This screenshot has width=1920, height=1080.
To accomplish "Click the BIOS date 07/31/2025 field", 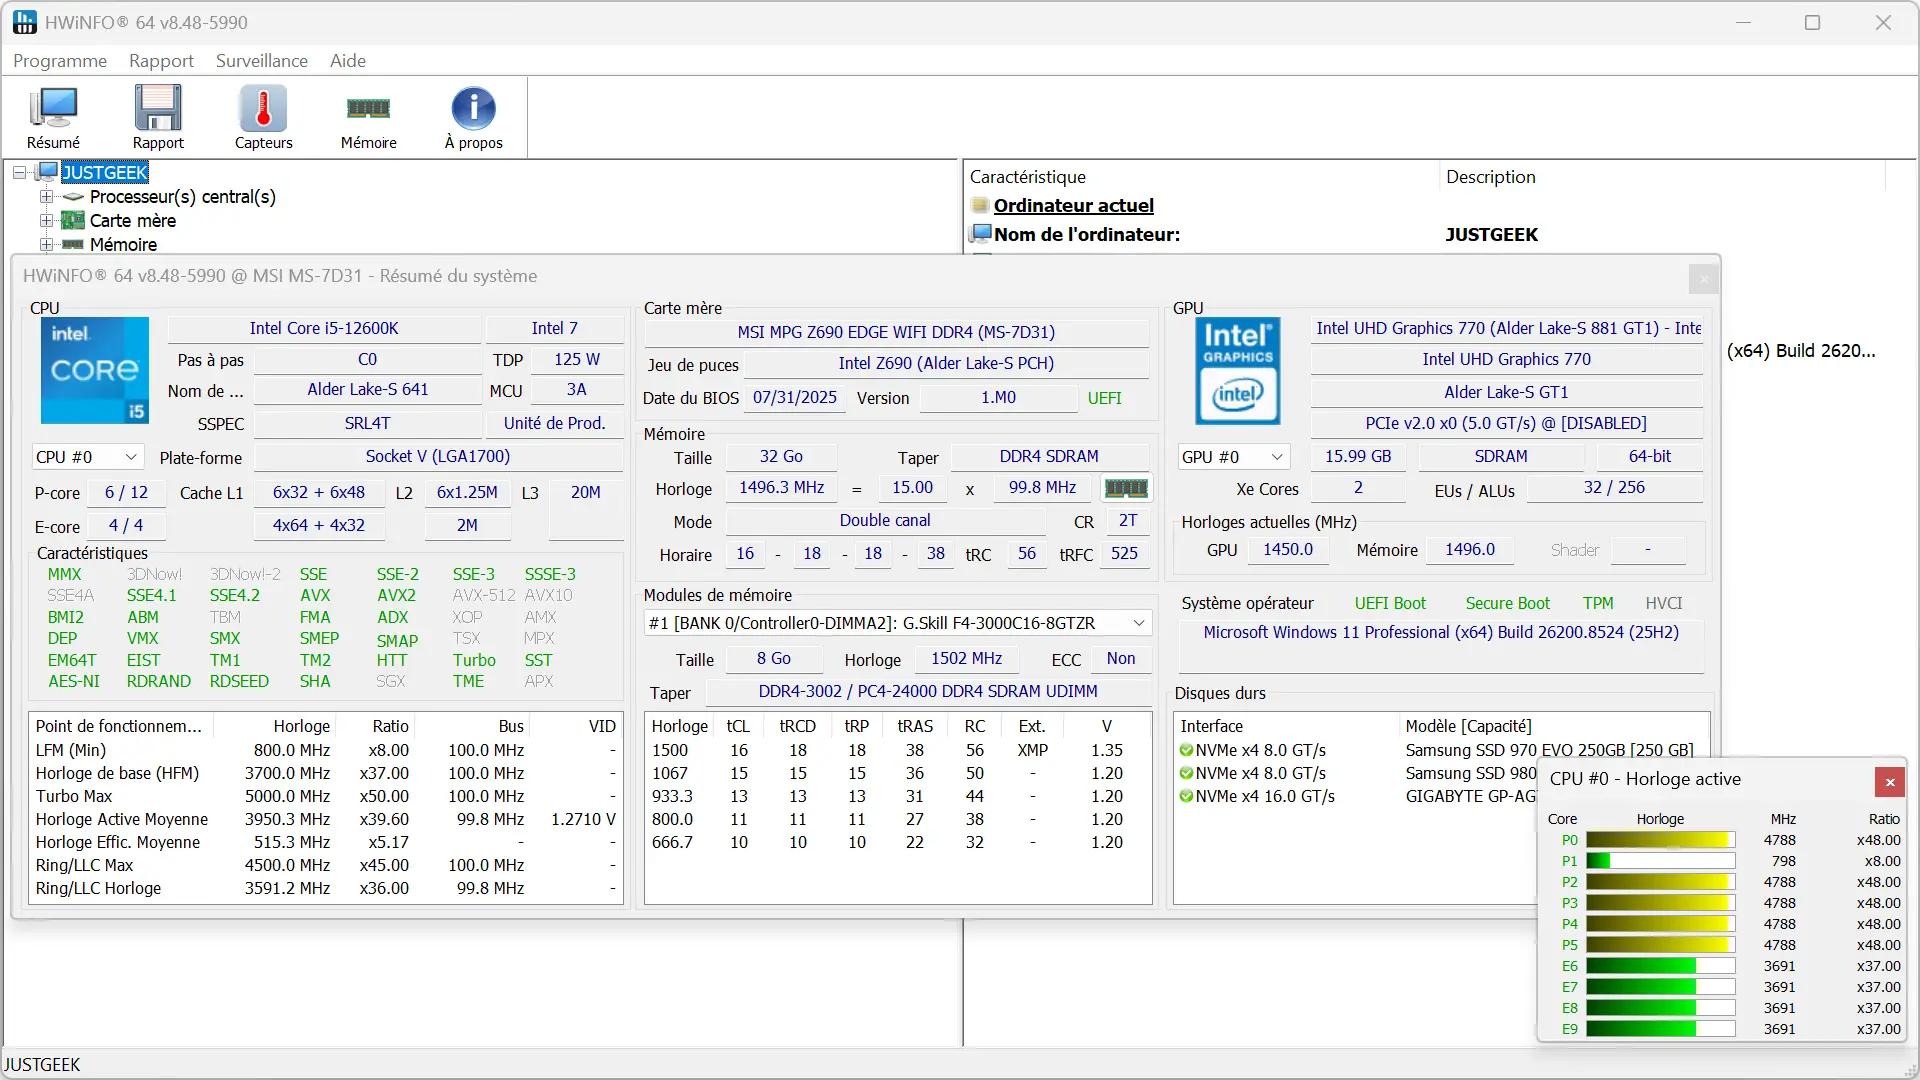I will click(x=795, y=397).
